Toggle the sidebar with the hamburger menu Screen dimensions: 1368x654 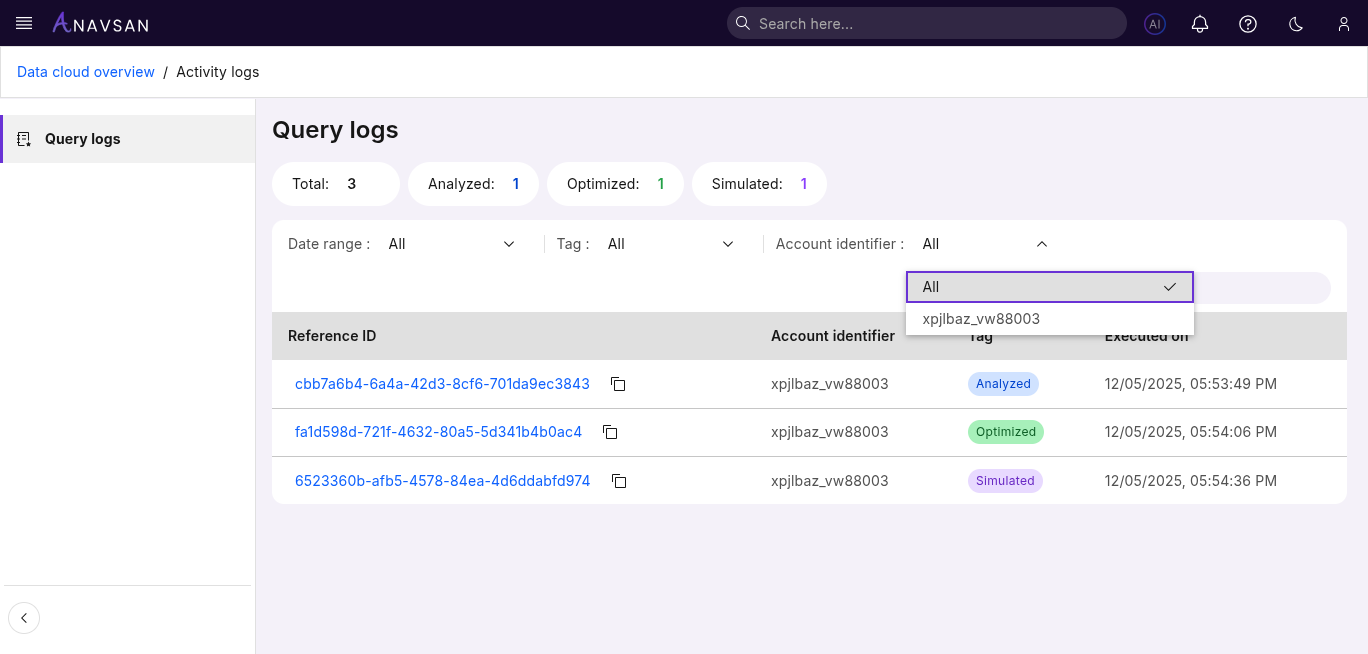click(23, 23)
